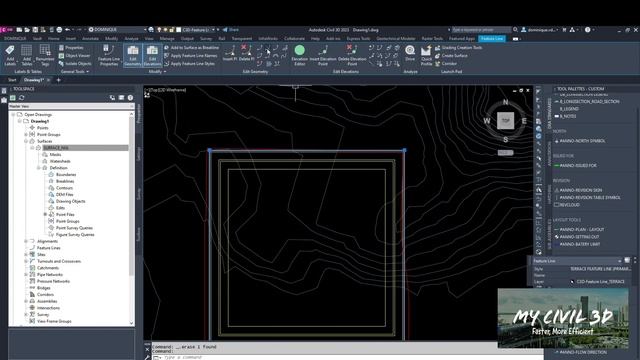Click the Quick Profile tool
640x360 pixels.
click(426, 56)
